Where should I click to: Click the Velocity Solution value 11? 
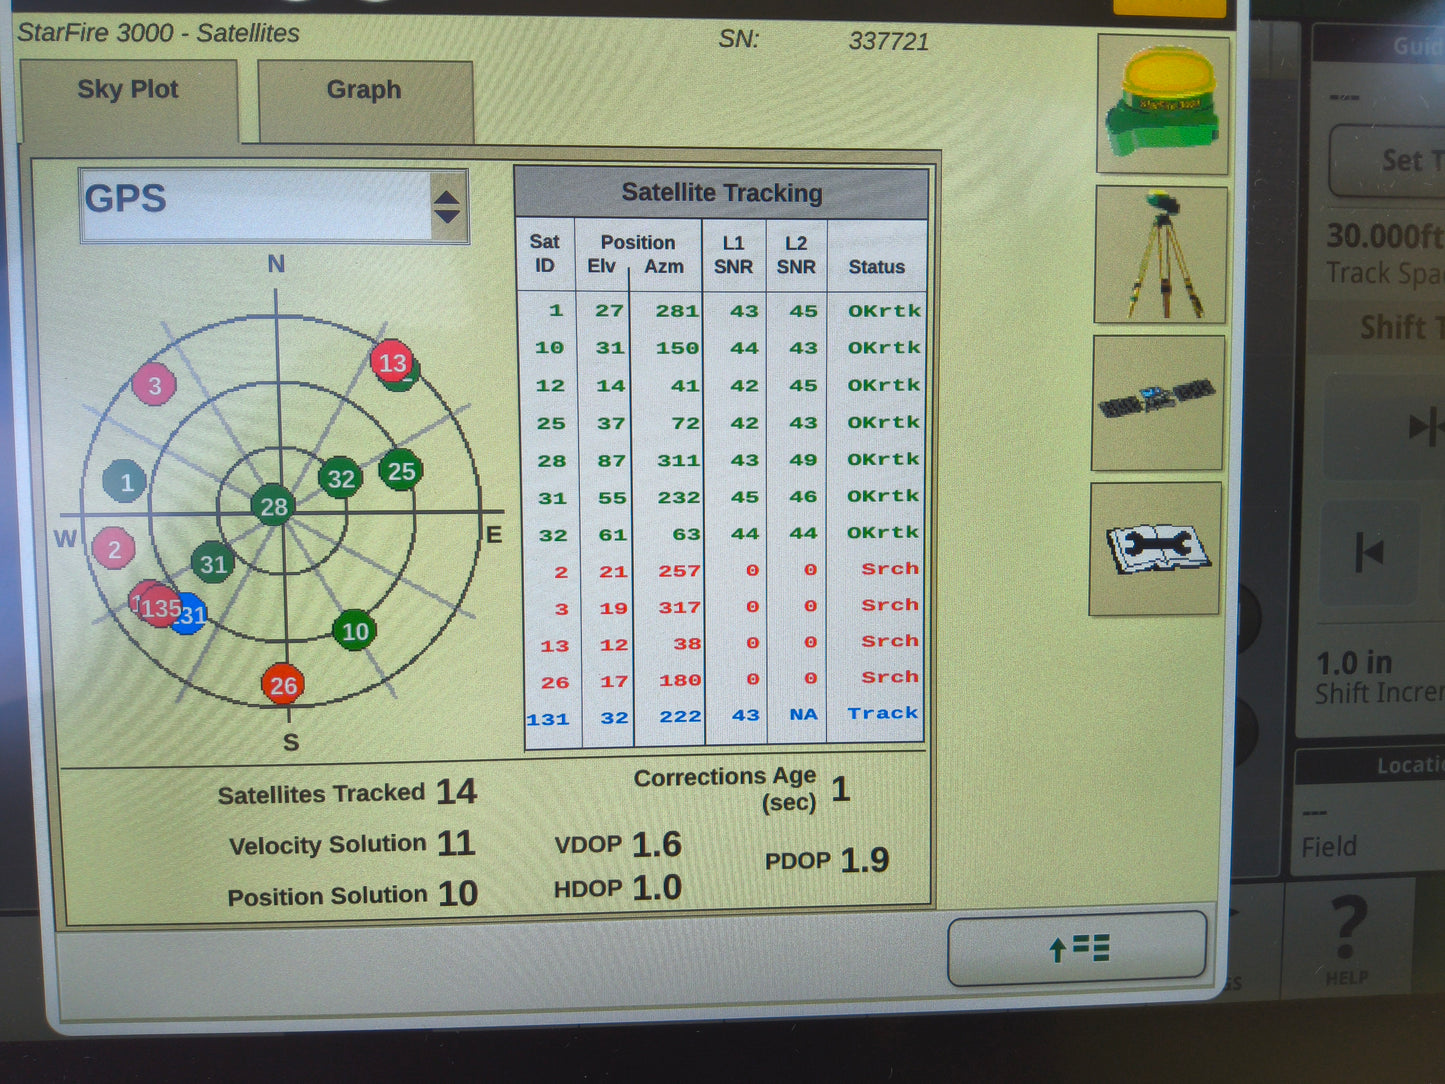click(455, 843)
